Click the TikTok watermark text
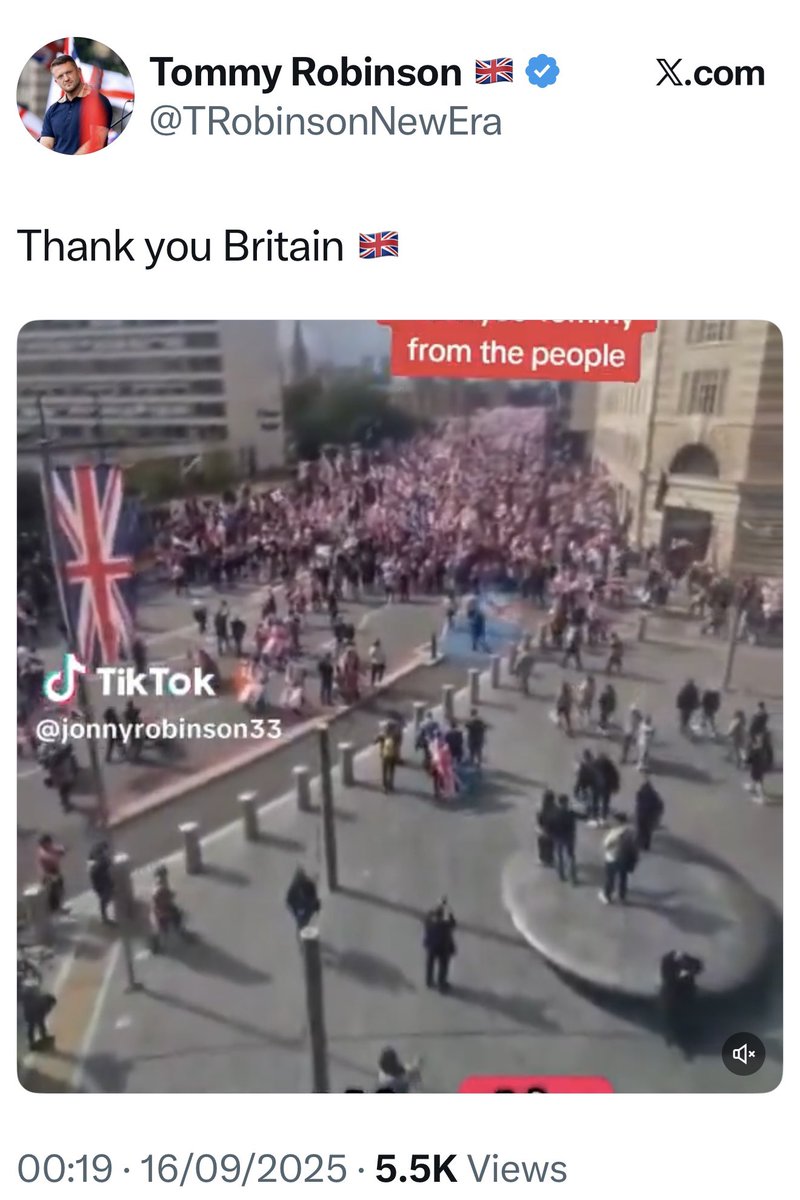This screenshot has height=1200, width=800. coord(155,682)
